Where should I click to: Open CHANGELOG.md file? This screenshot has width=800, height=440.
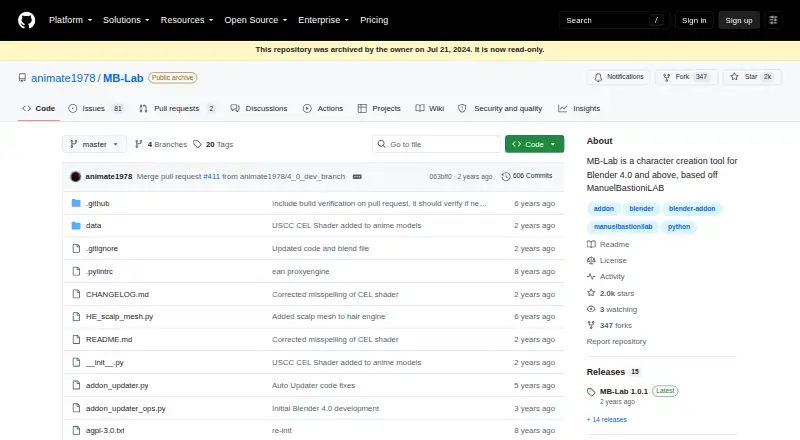[117, 295]
